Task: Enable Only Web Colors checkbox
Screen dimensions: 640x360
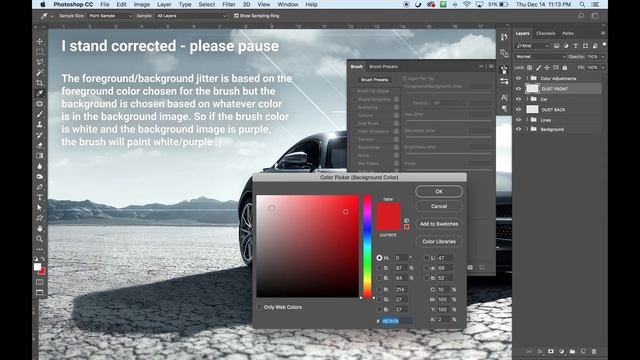Action: [x=260, y=307]
